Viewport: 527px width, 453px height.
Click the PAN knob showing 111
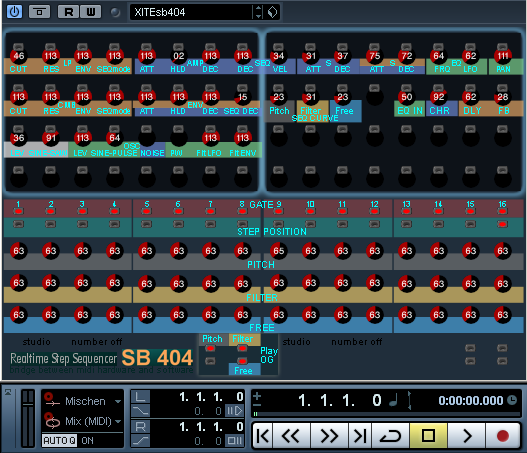[x=502, y=55]
